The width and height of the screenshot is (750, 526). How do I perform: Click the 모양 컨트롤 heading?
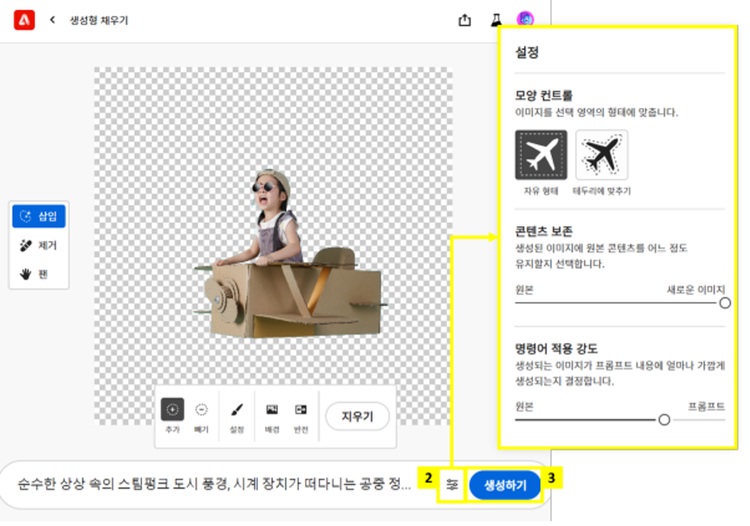click(543, 95)
